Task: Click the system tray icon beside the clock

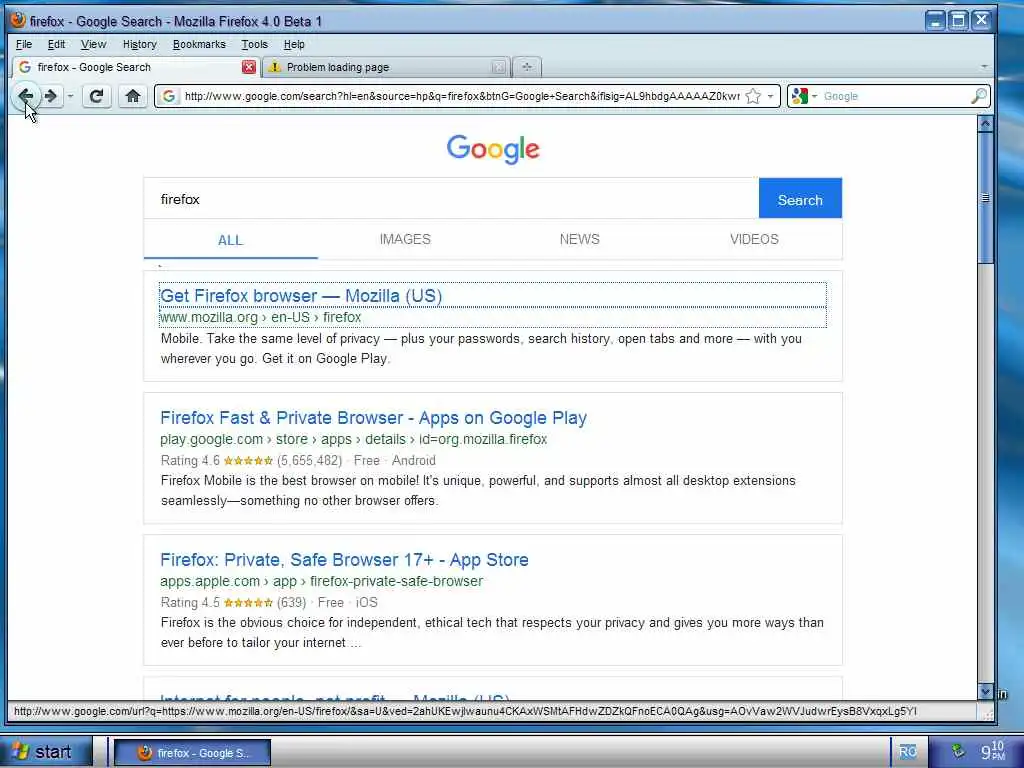Action: point(958,750)
